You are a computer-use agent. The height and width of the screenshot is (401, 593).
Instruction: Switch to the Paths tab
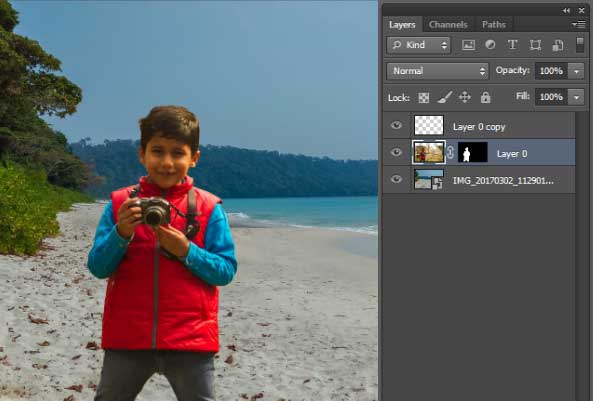point(494,25)
